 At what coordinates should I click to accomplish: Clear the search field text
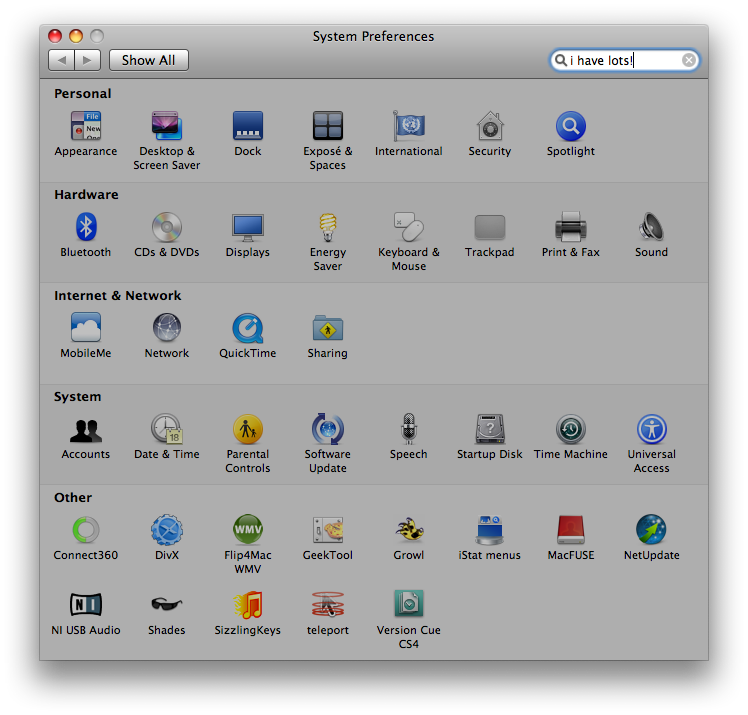click(688, 60)
